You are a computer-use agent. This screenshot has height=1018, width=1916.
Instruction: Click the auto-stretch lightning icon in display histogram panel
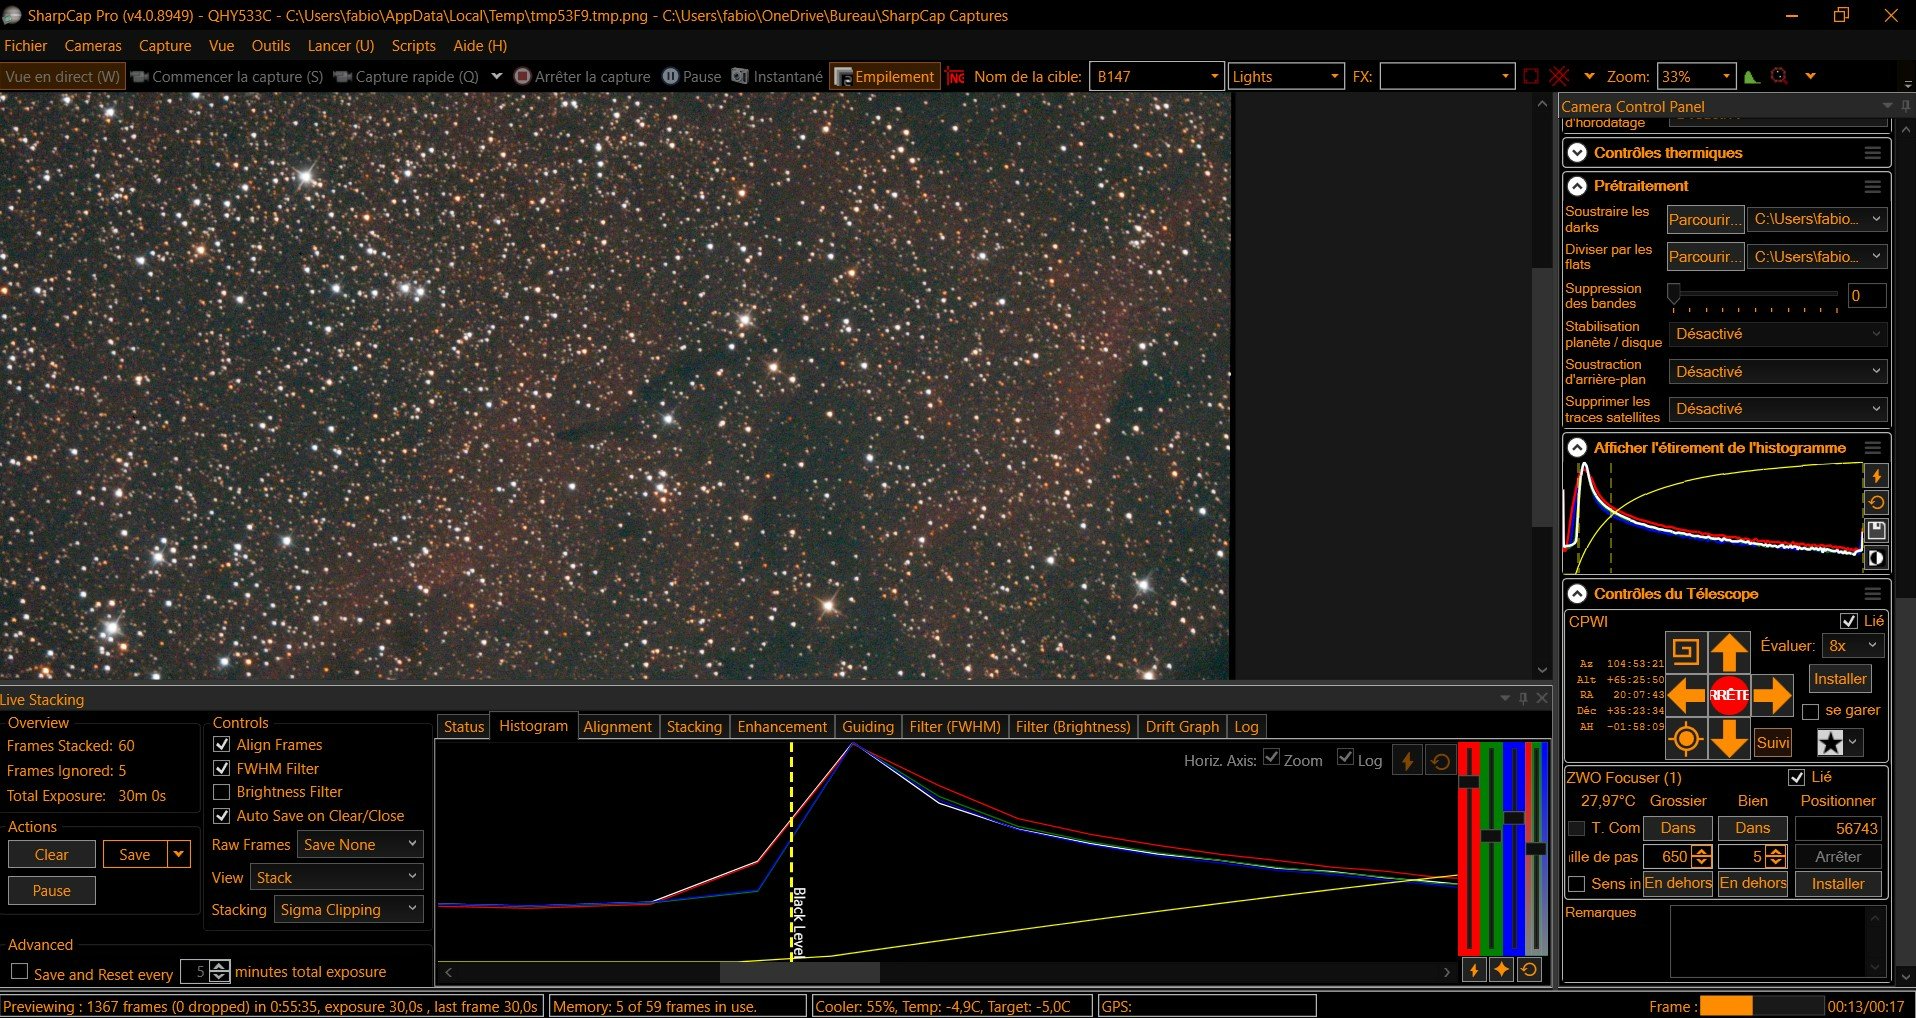tap(1877, 476)
